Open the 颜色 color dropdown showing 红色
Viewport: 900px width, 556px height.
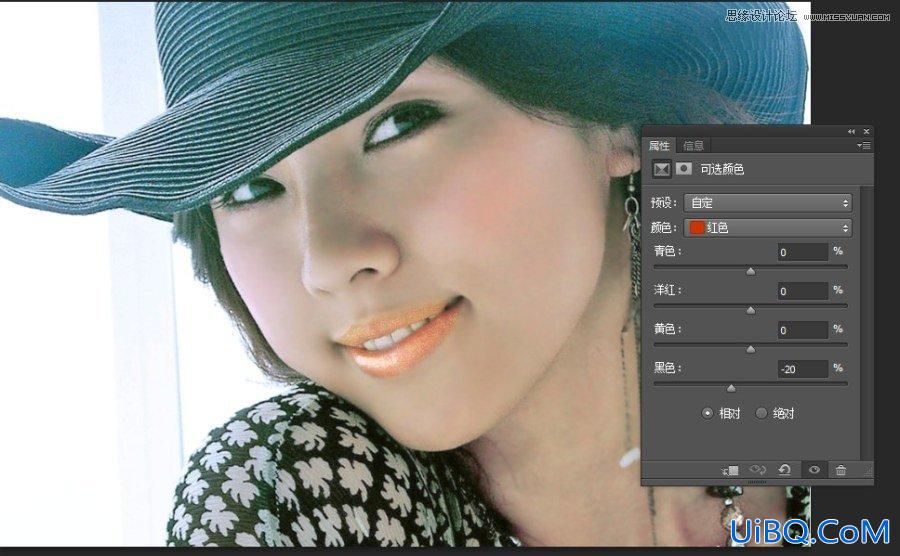768,228
